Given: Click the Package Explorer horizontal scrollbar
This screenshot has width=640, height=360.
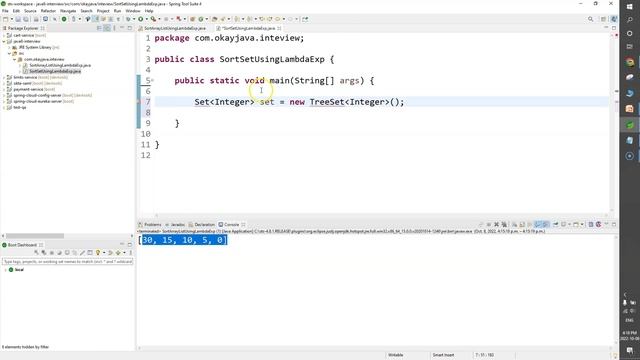Looking at the screenshot, I should pyautogui.click(x=35, y=236).
